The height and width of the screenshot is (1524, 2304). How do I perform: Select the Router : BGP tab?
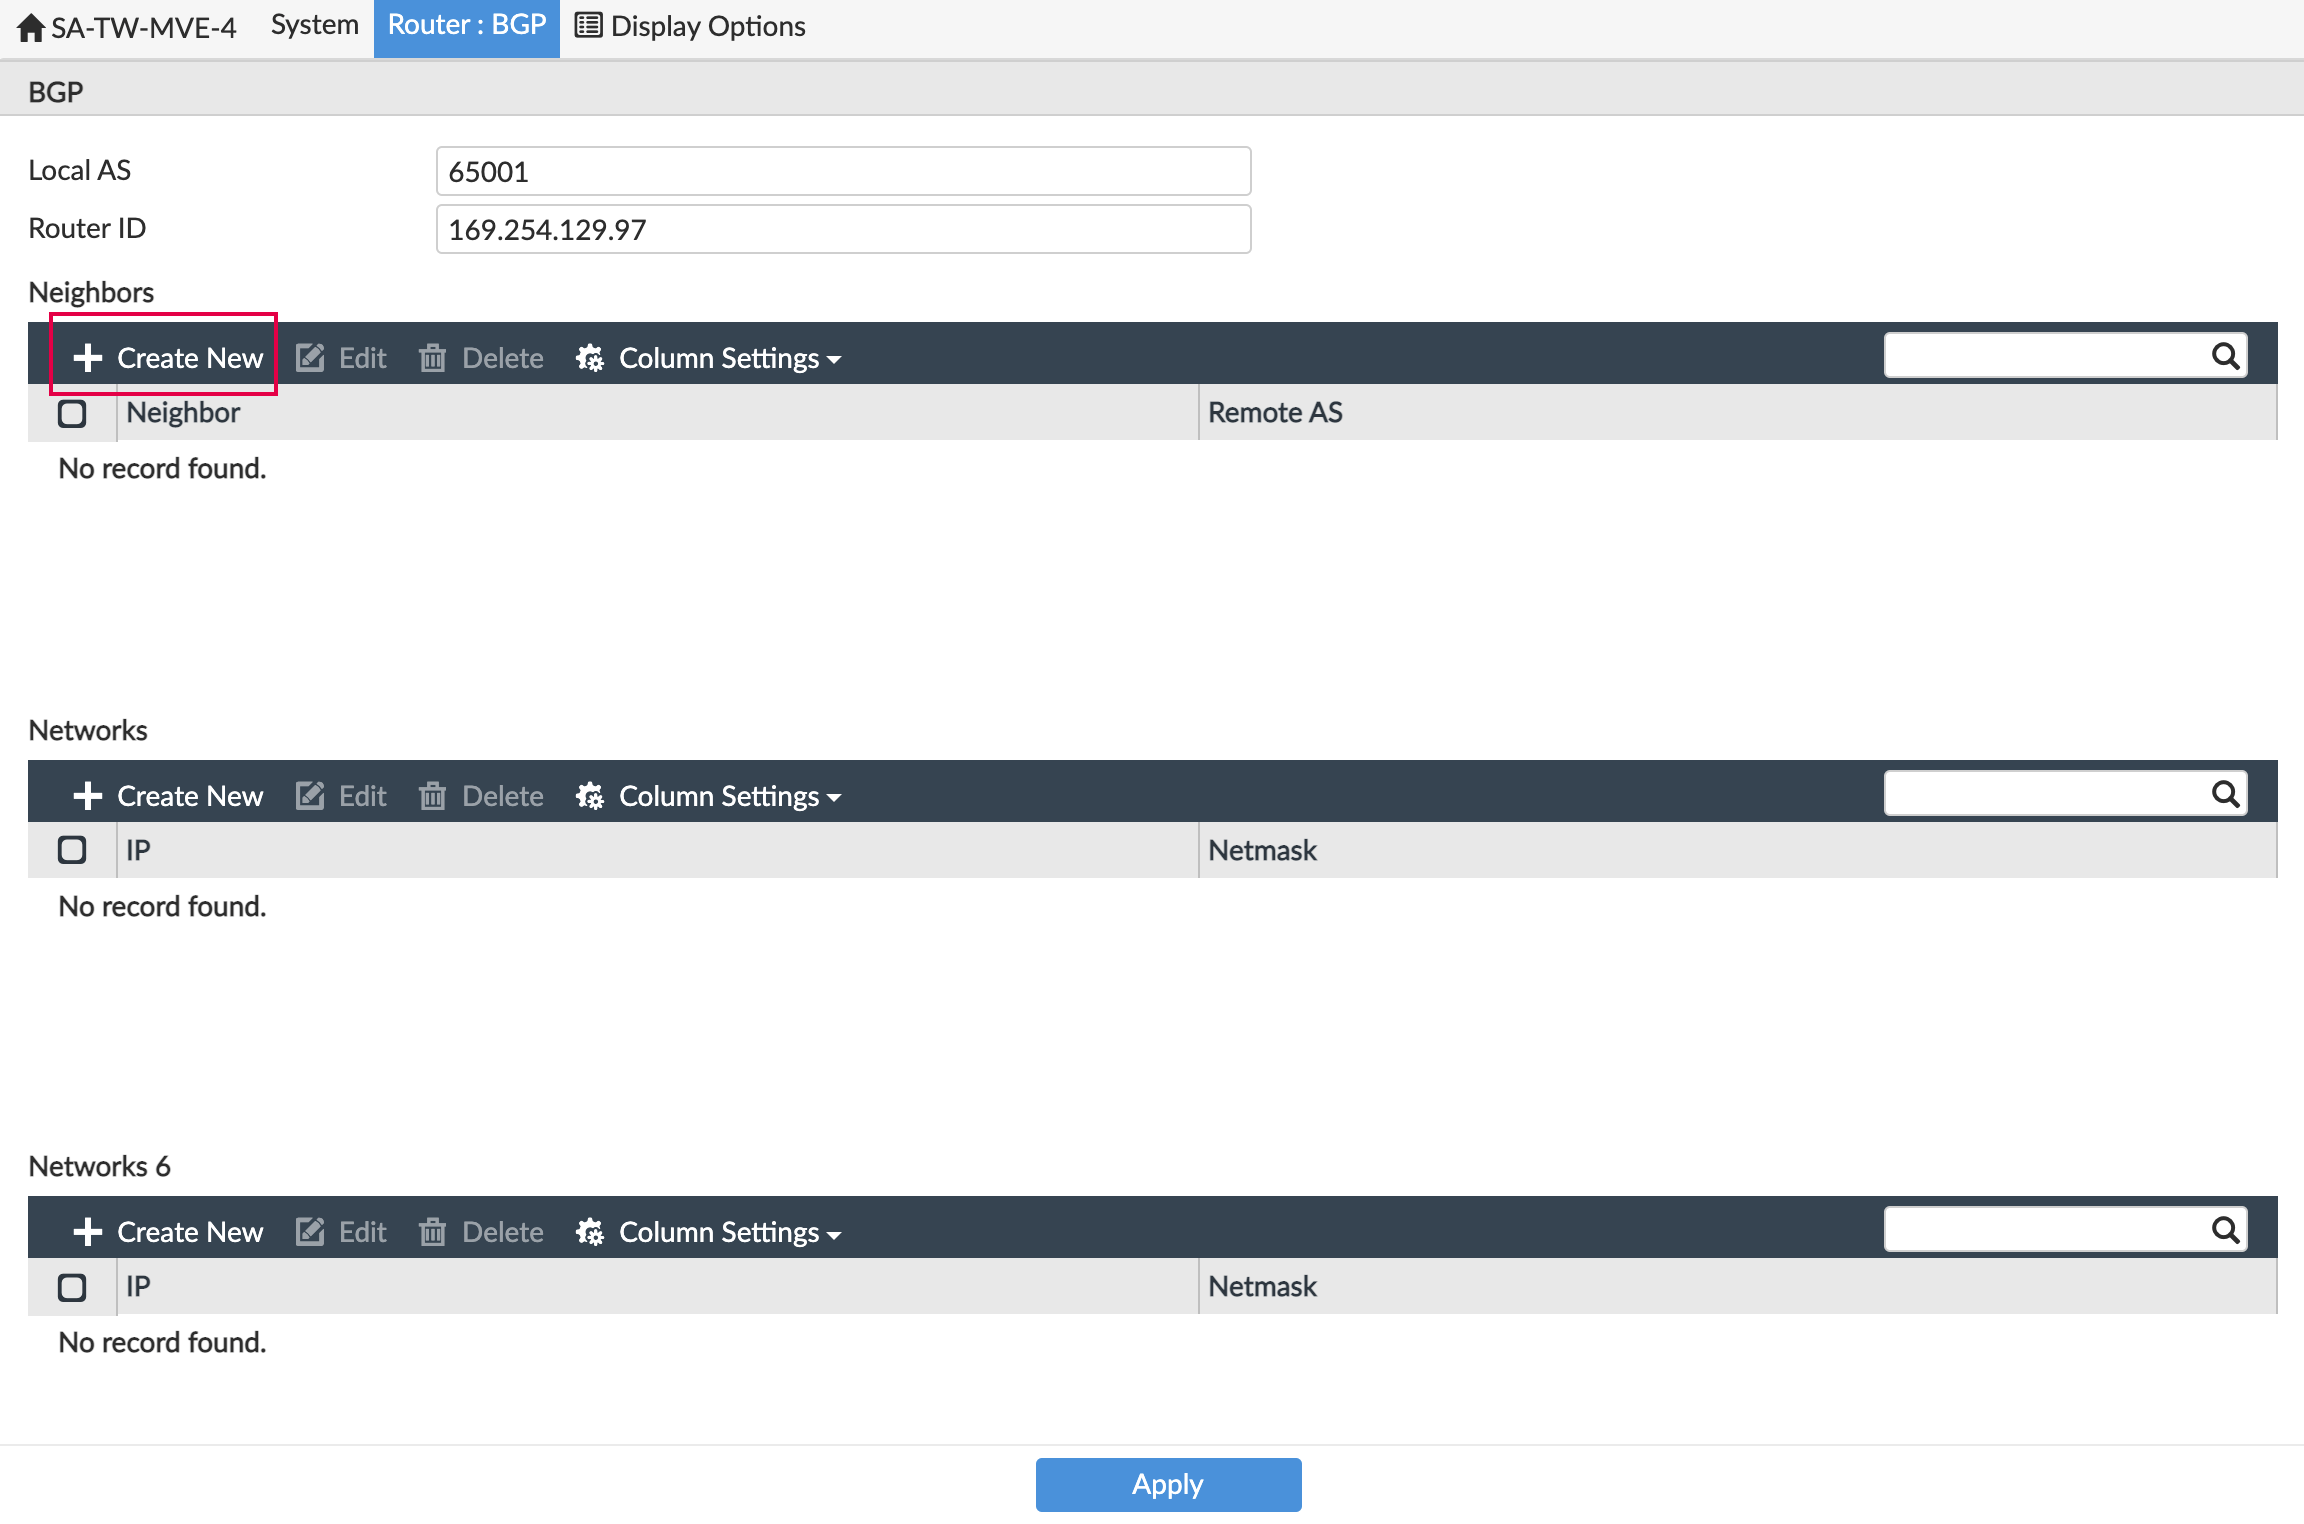[x=466, y=25]
